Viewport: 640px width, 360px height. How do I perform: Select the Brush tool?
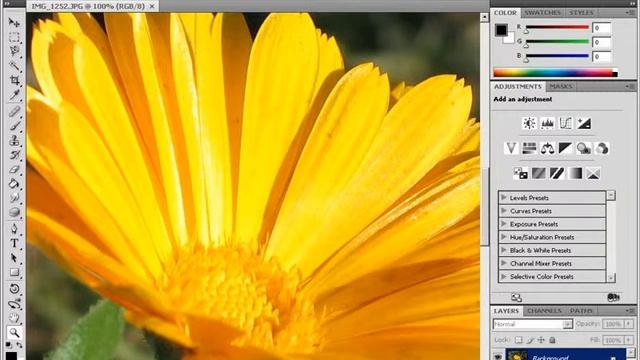pos(14,126)
